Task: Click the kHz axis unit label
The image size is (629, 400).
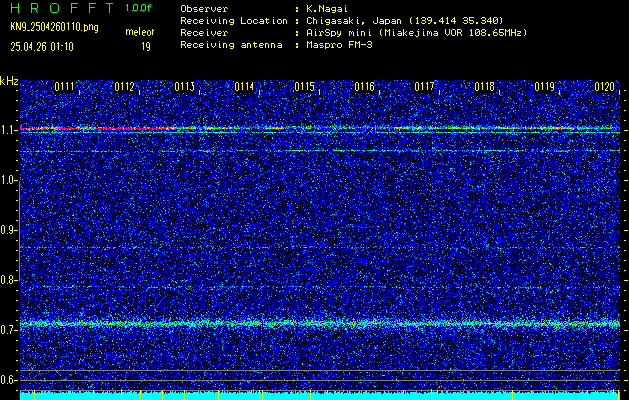Action: [x=9, y=81]
